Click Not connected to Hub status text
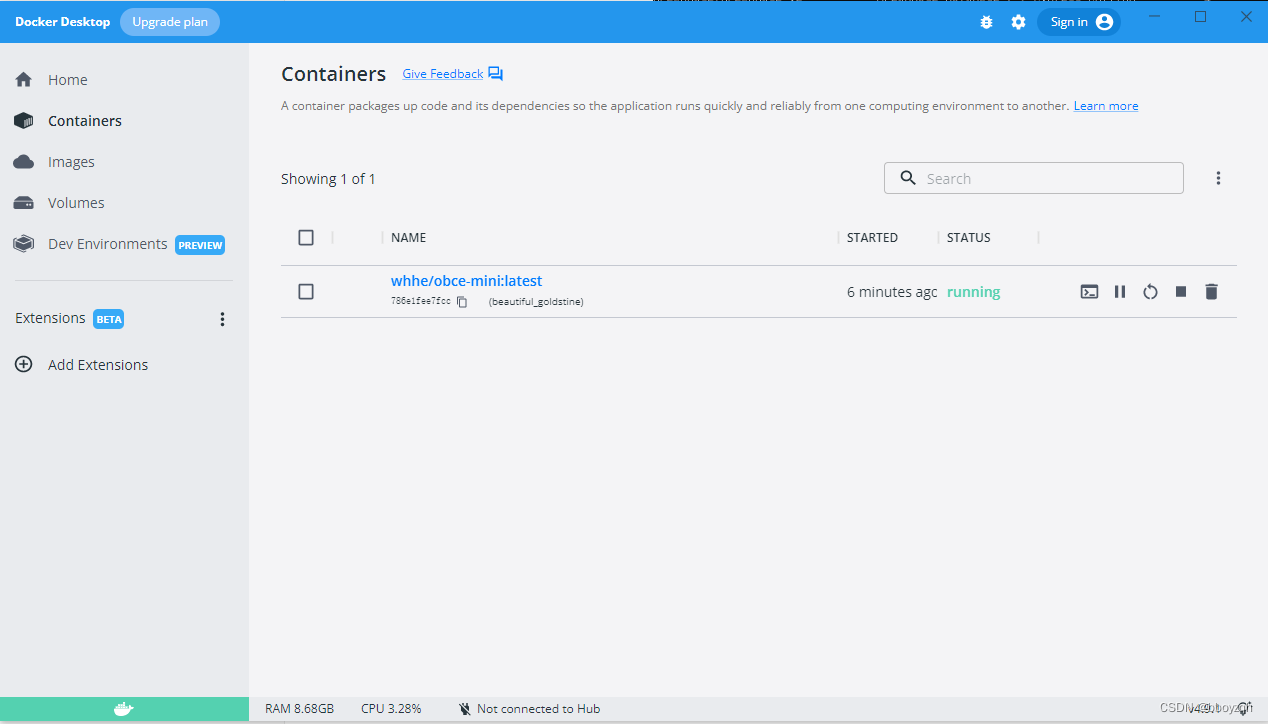The width and height of the screenshot is (1268, 724). point(538,709)
